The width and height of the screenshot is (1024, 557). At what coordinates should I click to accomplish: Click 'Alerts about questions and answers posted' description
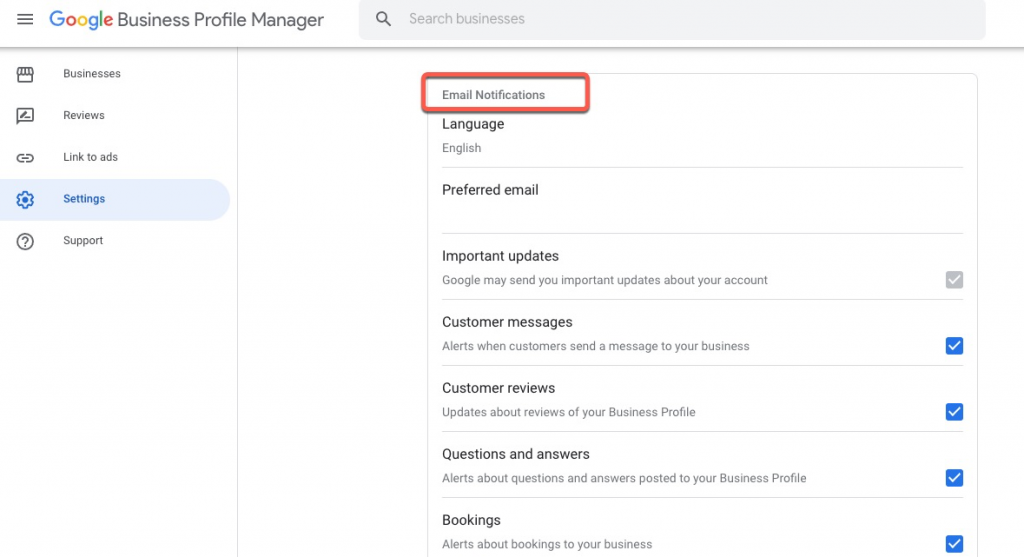[x=624, y=478]
